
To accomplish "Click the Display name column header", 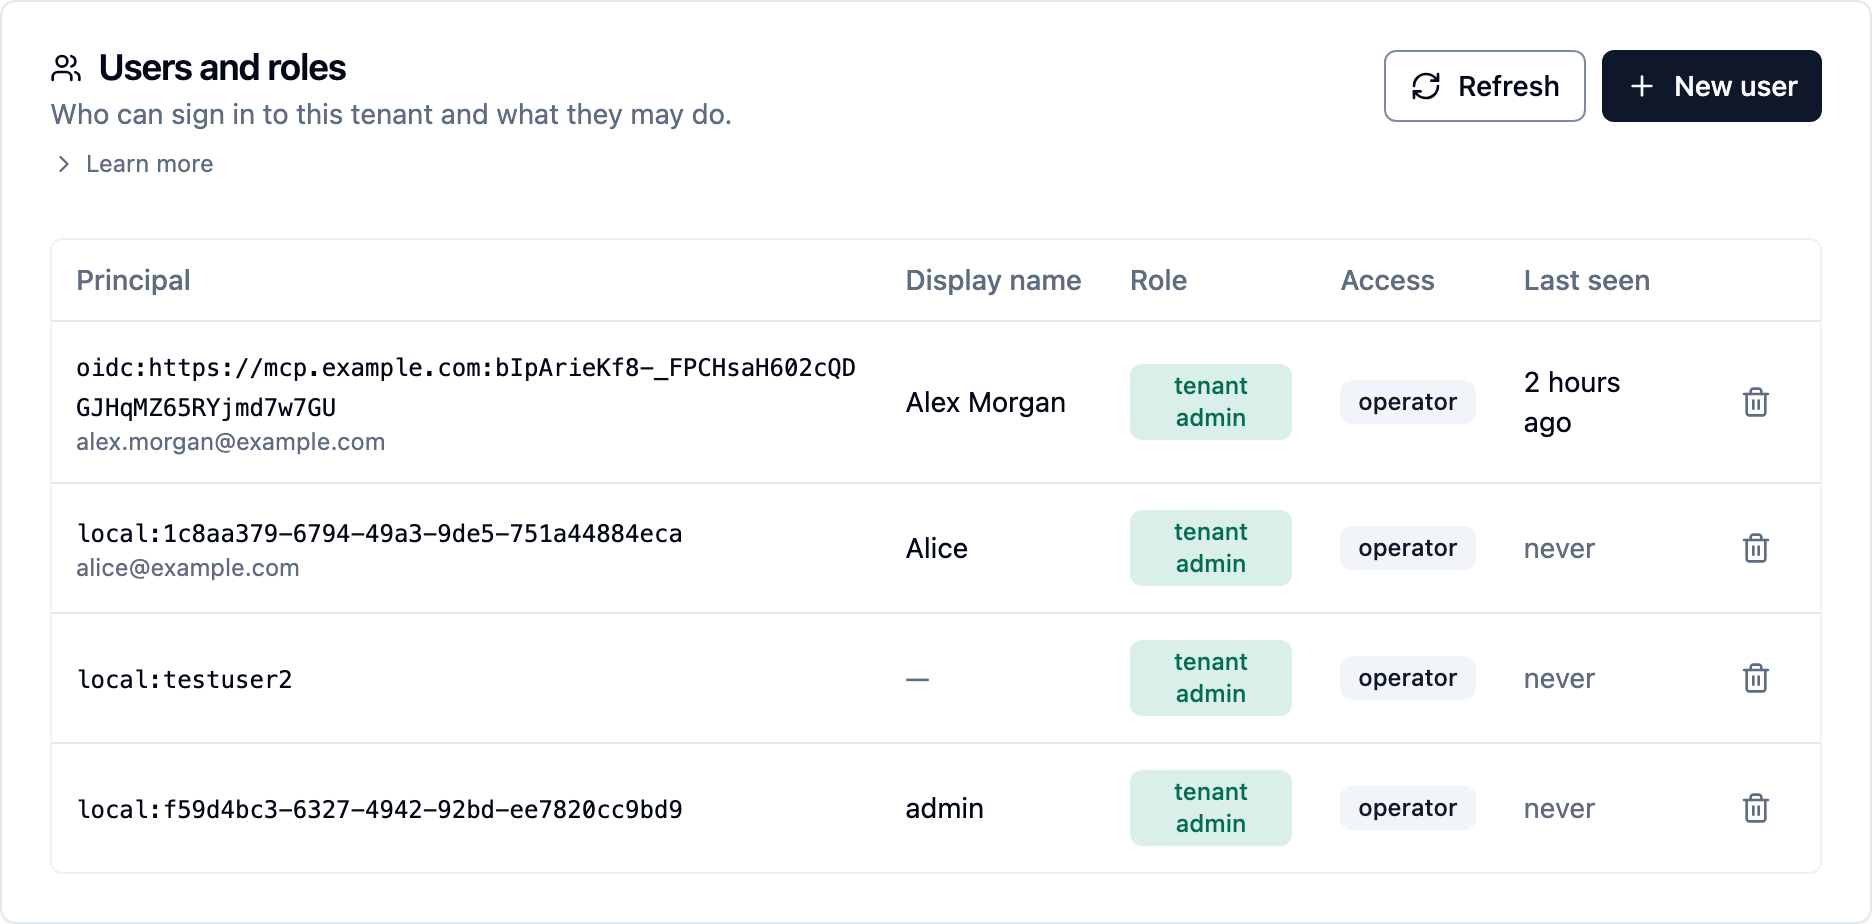I will point(993,280).
